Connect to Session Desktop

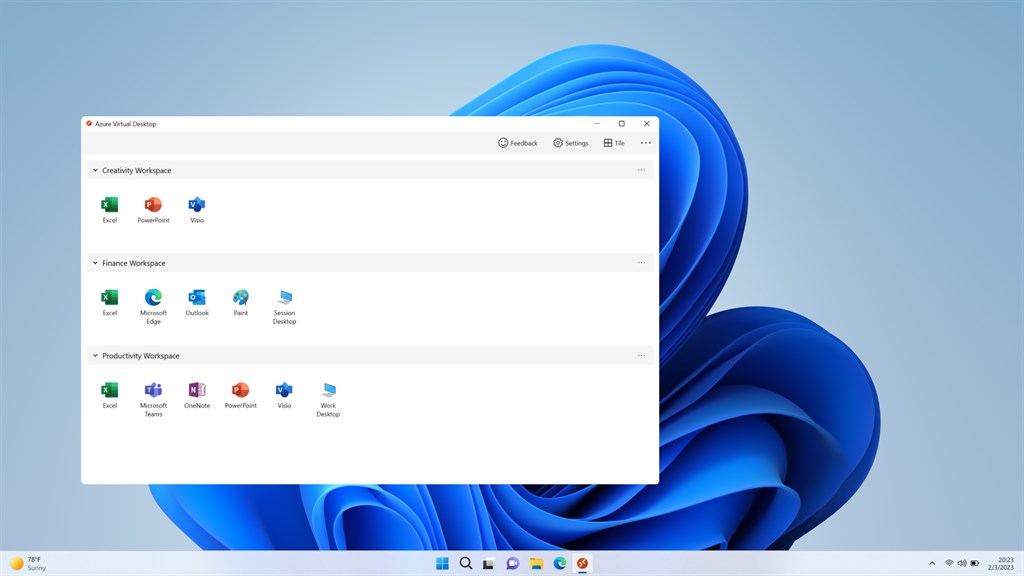click(284, 306)
